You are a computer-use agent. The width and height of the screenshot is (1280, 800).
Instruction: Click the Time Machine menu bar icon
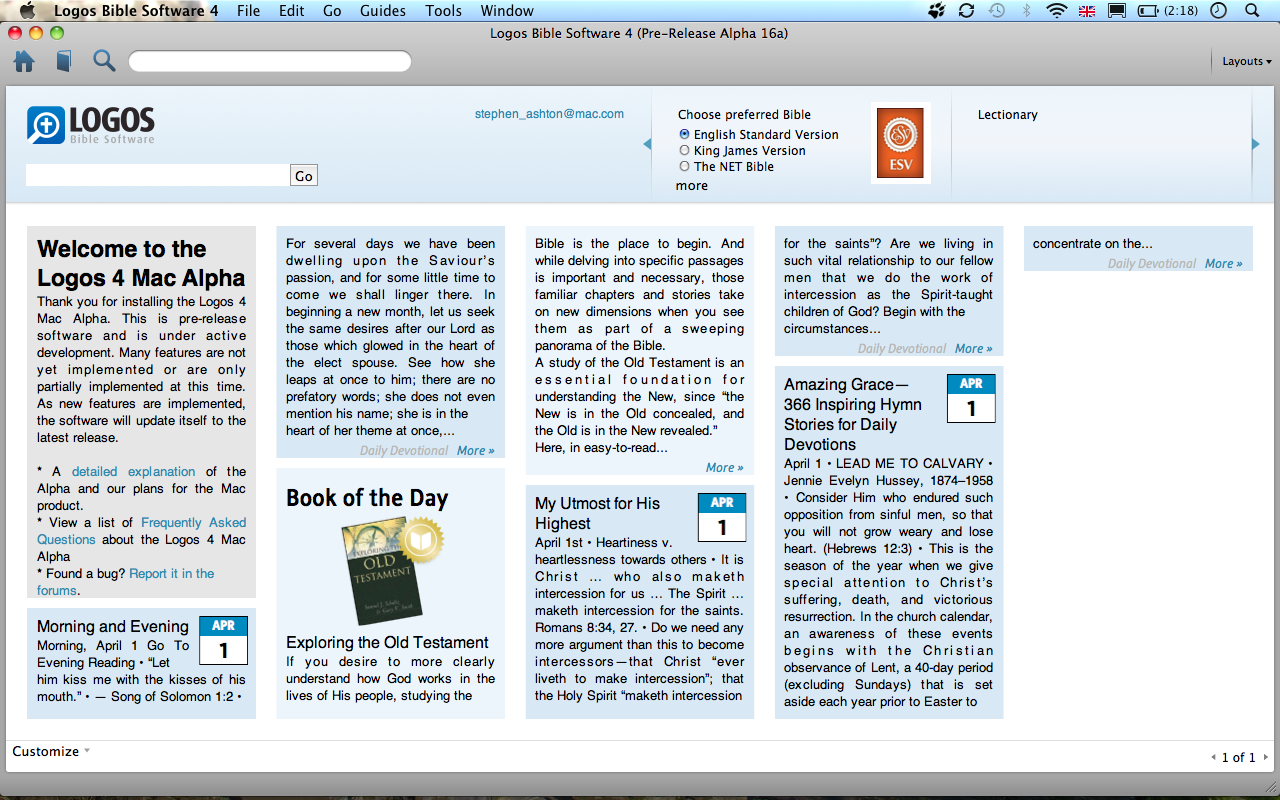click(x=997, y=11)
